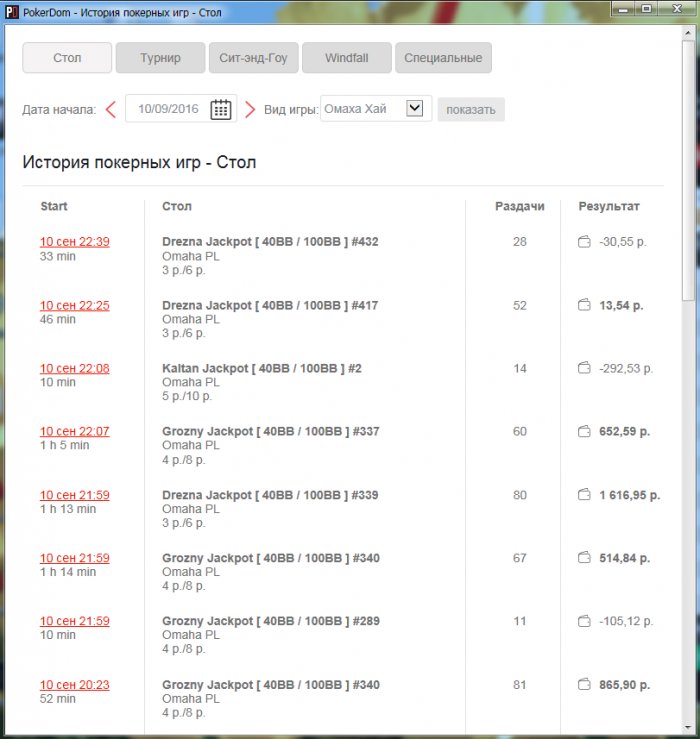
Task: Expand the Вид игры dropdown arrow
Action: [x=414, y=108]
